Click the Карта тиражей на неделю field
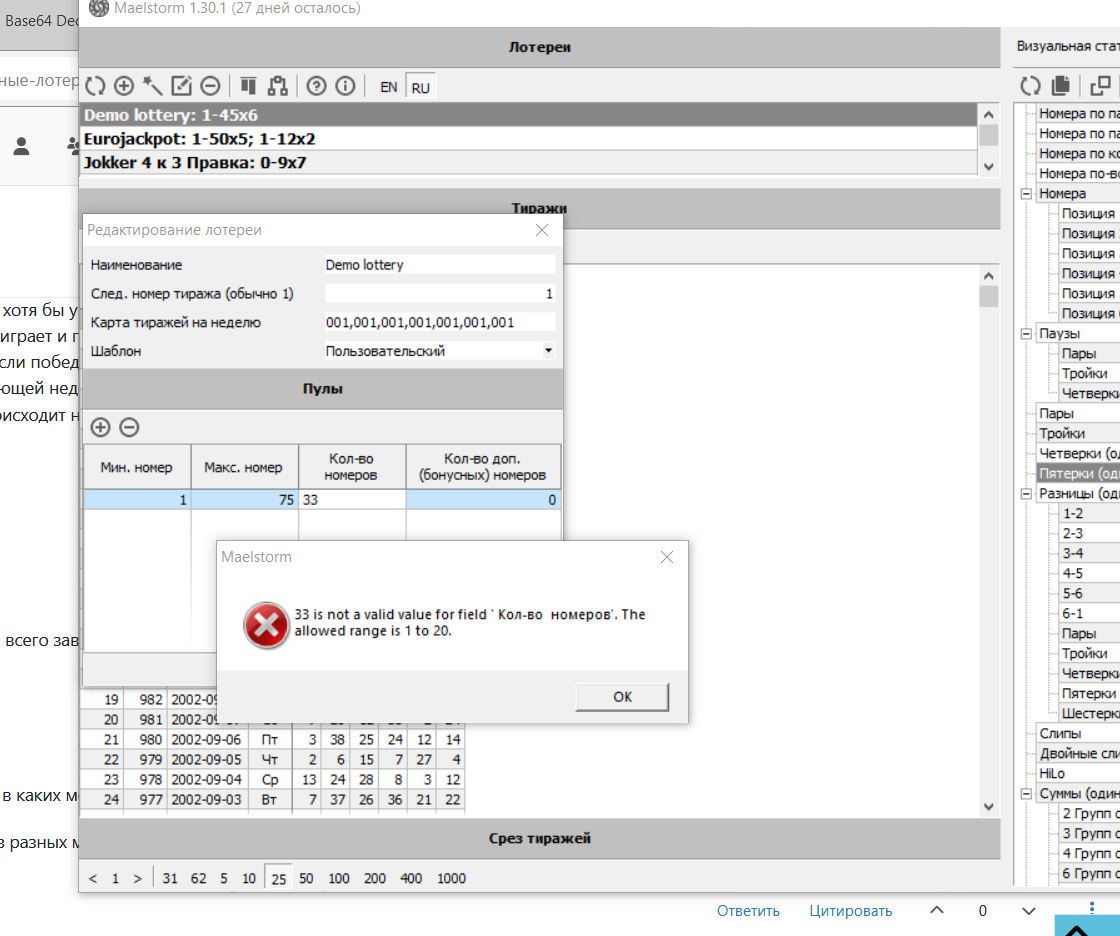Viewport: 1120px width, 936px height. [439, 322]
